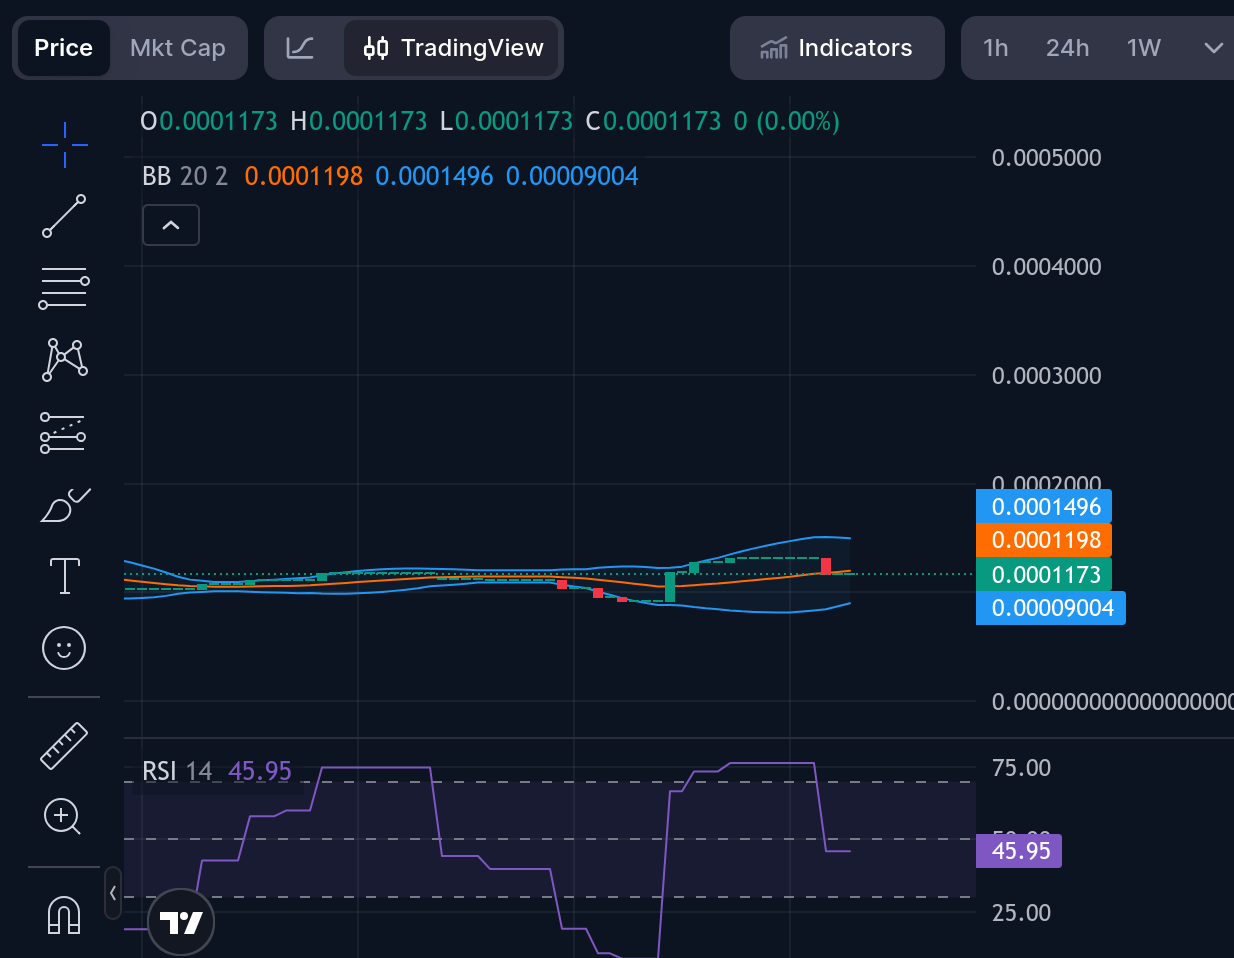Screen dimensions: 1234x958
Task: Collapse the drawing toolbar side handle
Action: [x=113, y=893]
